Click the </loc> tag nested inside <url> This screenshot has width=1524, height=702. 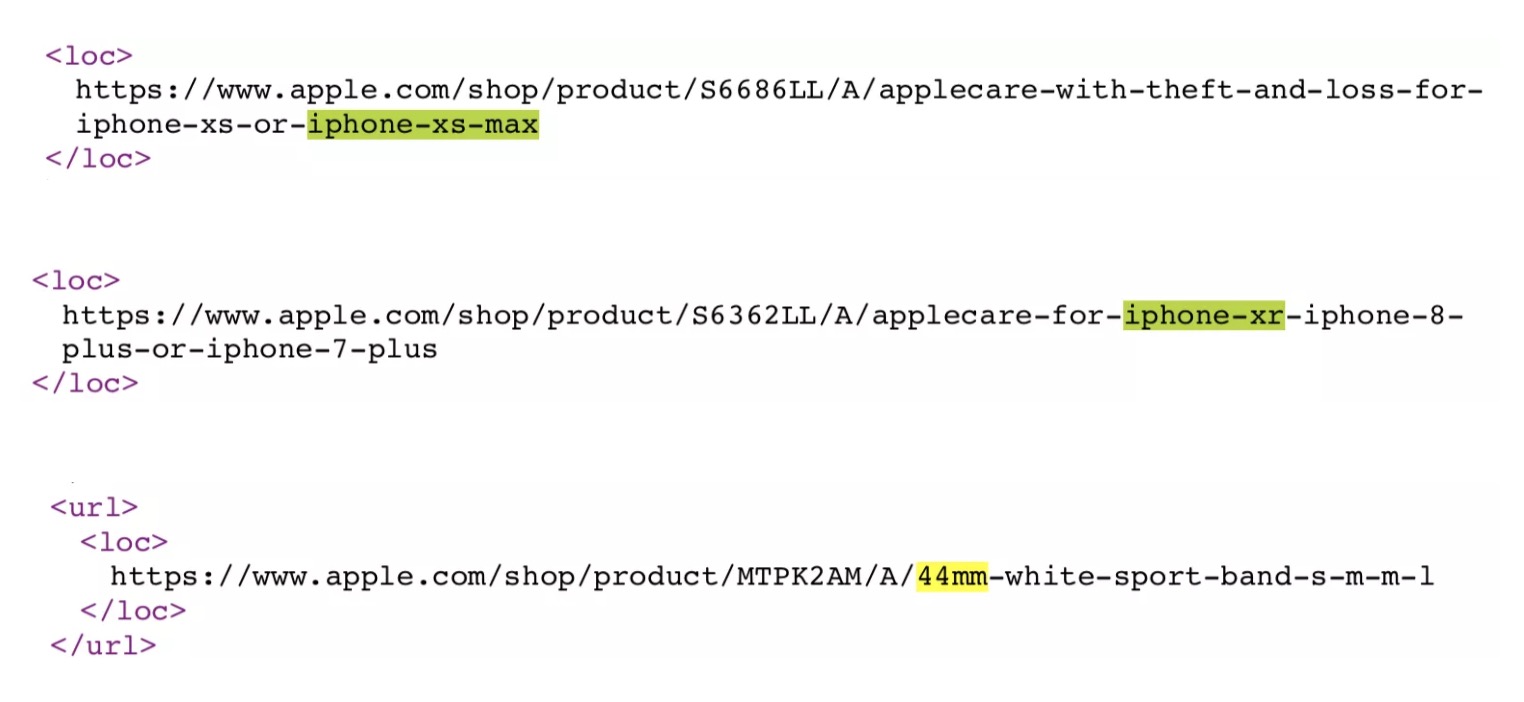[x=132, y=610]
